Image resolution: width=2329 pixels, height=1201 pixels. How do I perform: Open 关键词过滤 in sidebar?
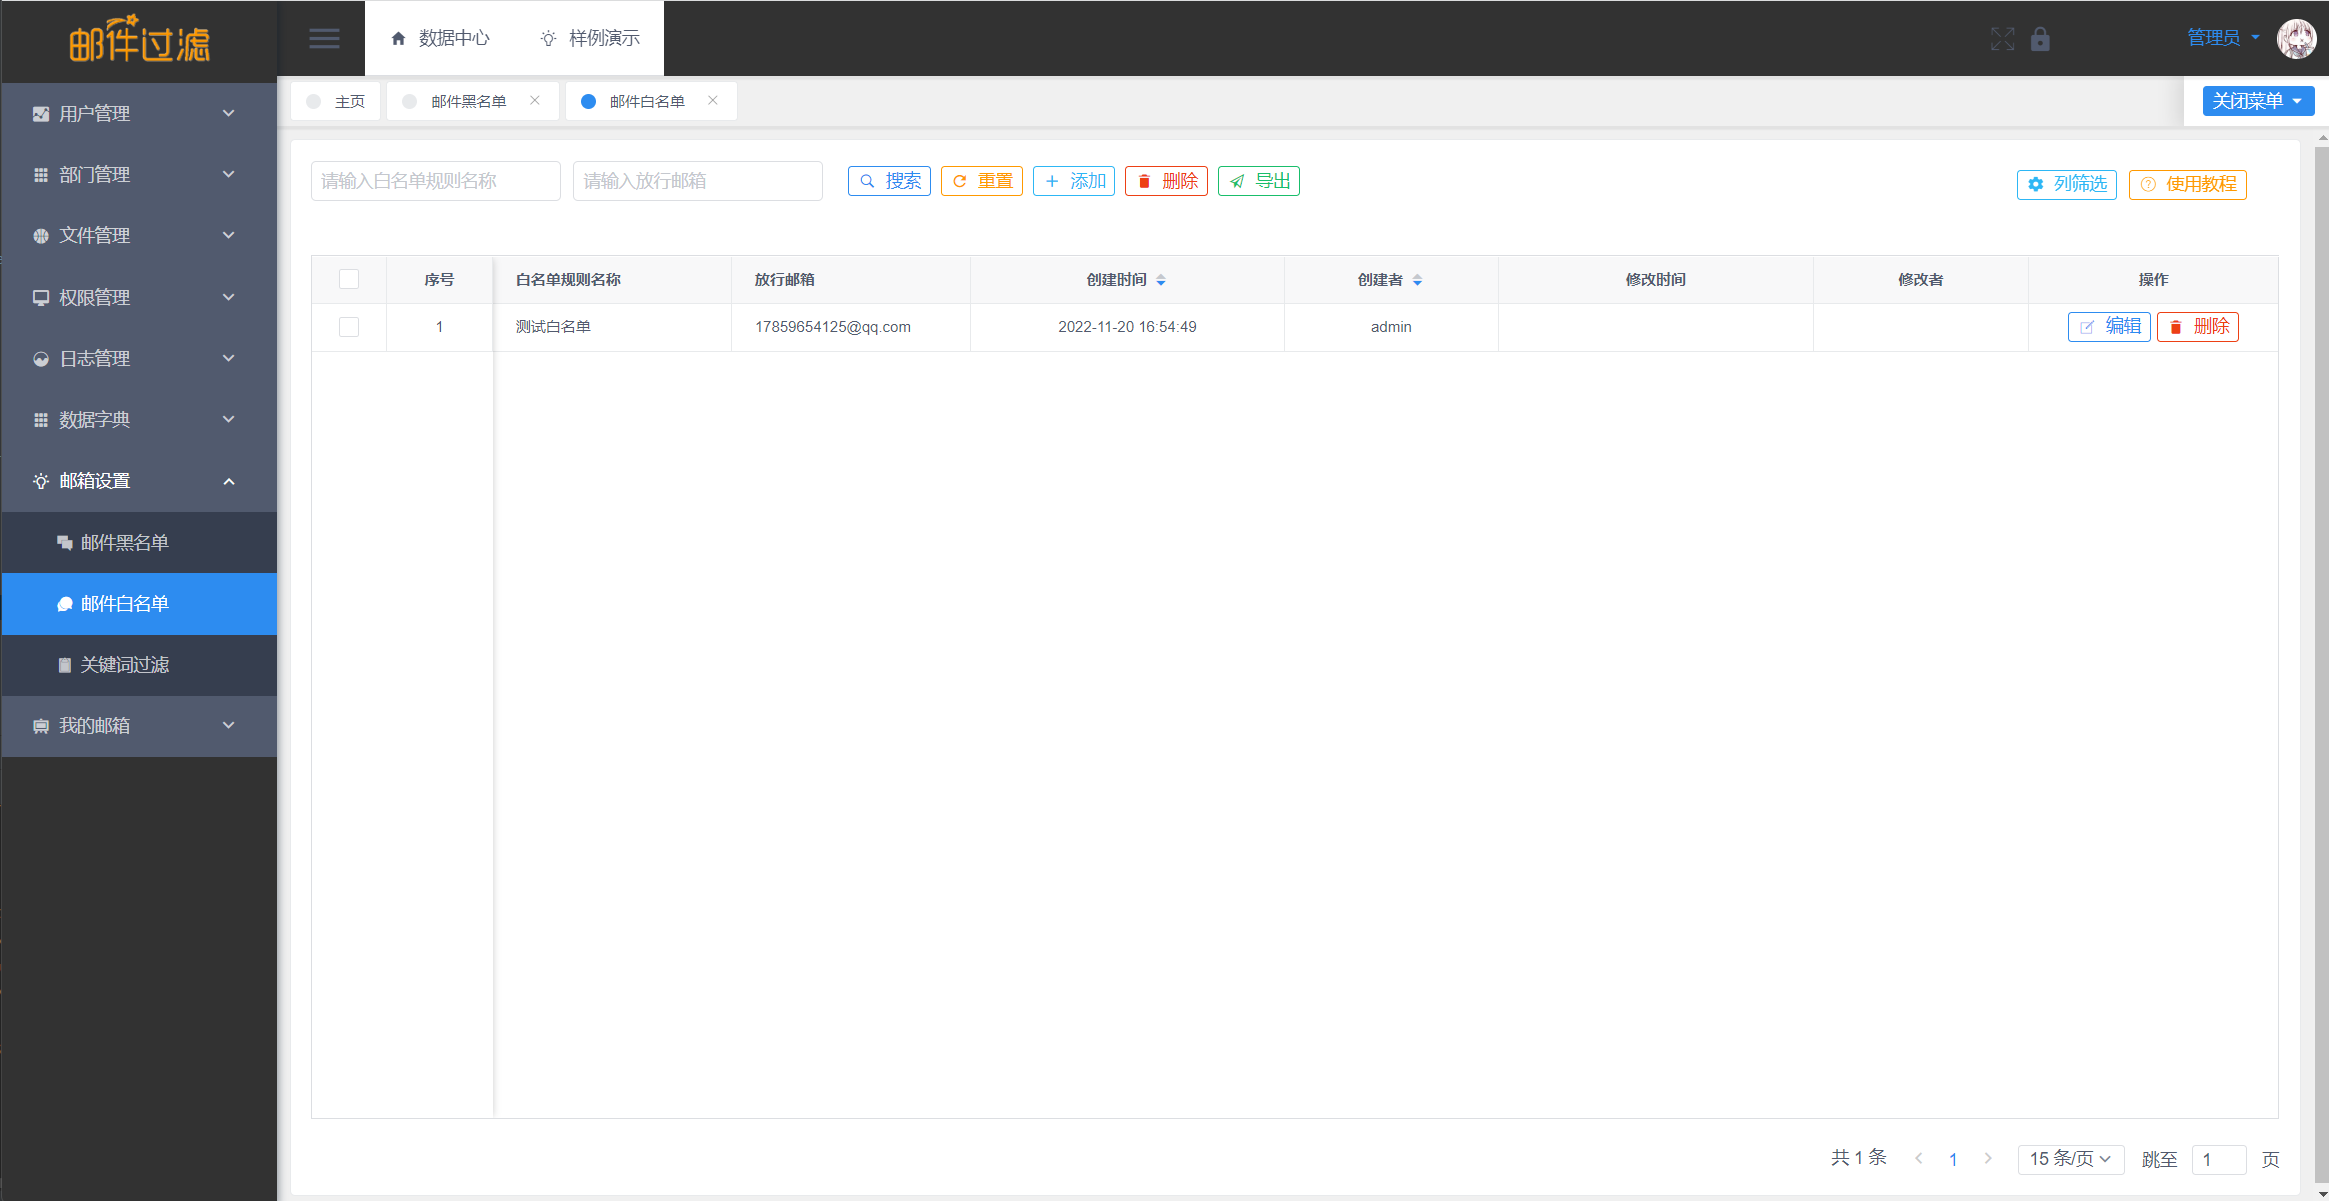125,665
